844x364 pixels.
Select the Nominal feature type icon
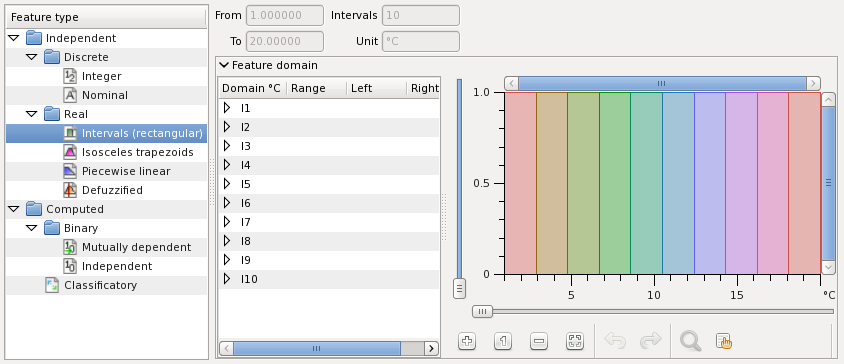coord(70,95)
